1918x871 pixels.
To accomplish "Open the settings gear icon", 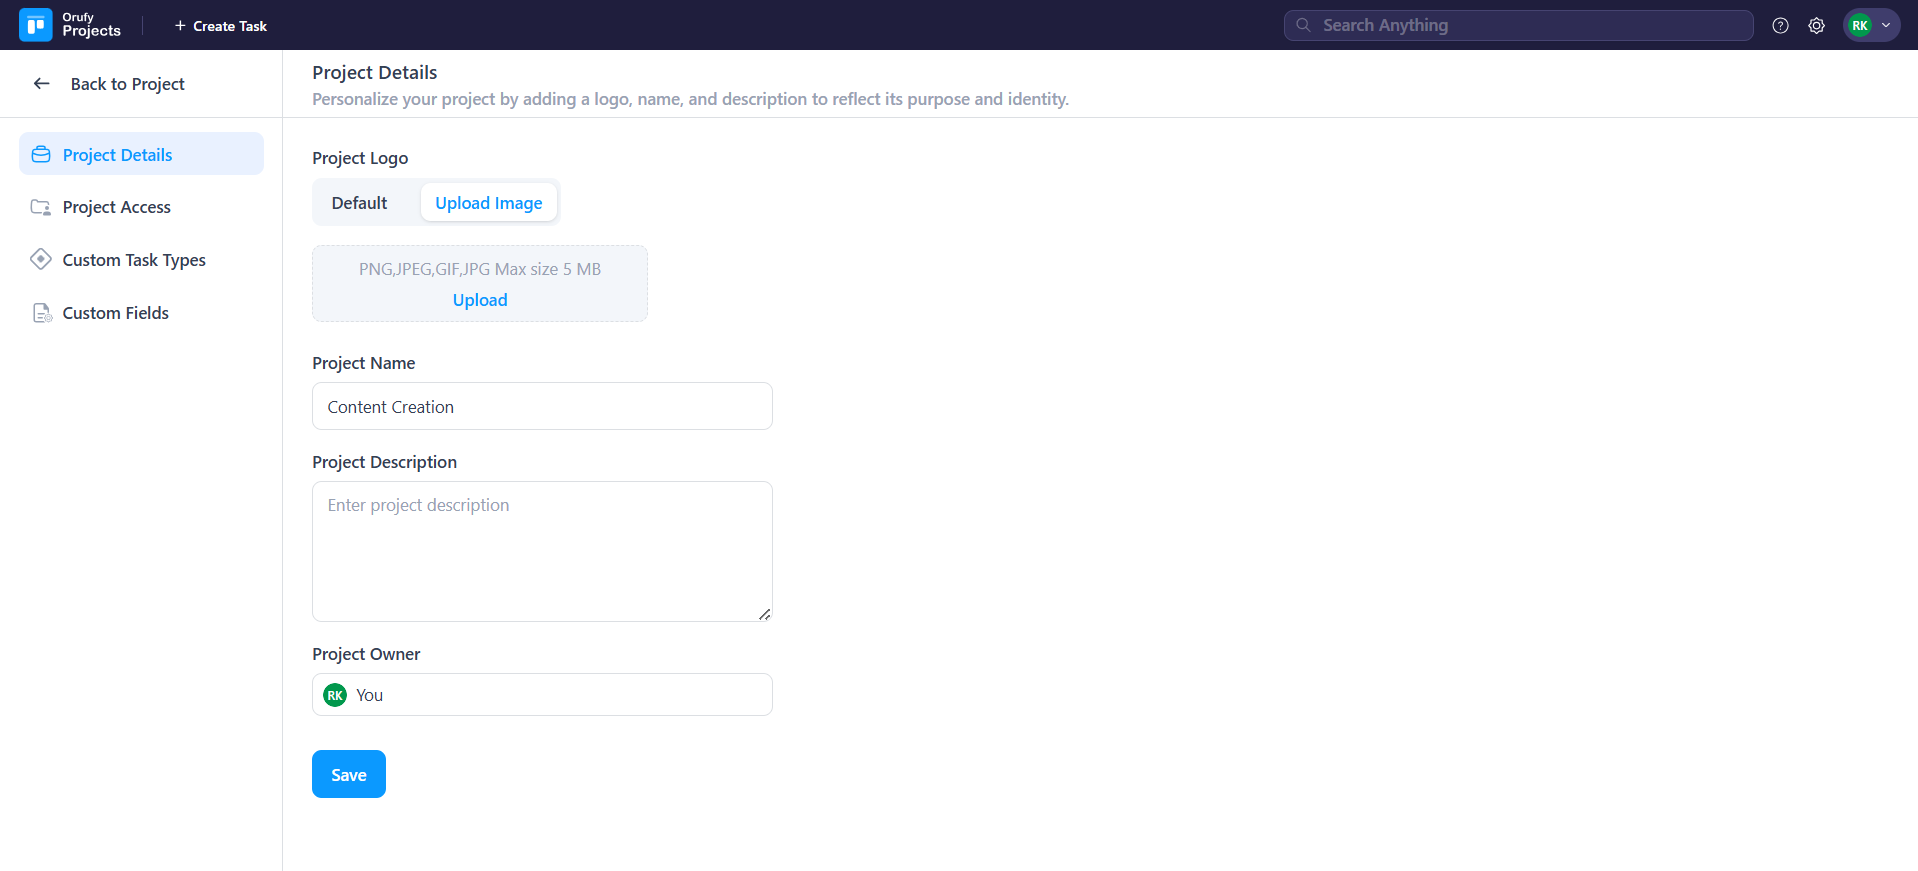I will 1816,26.
